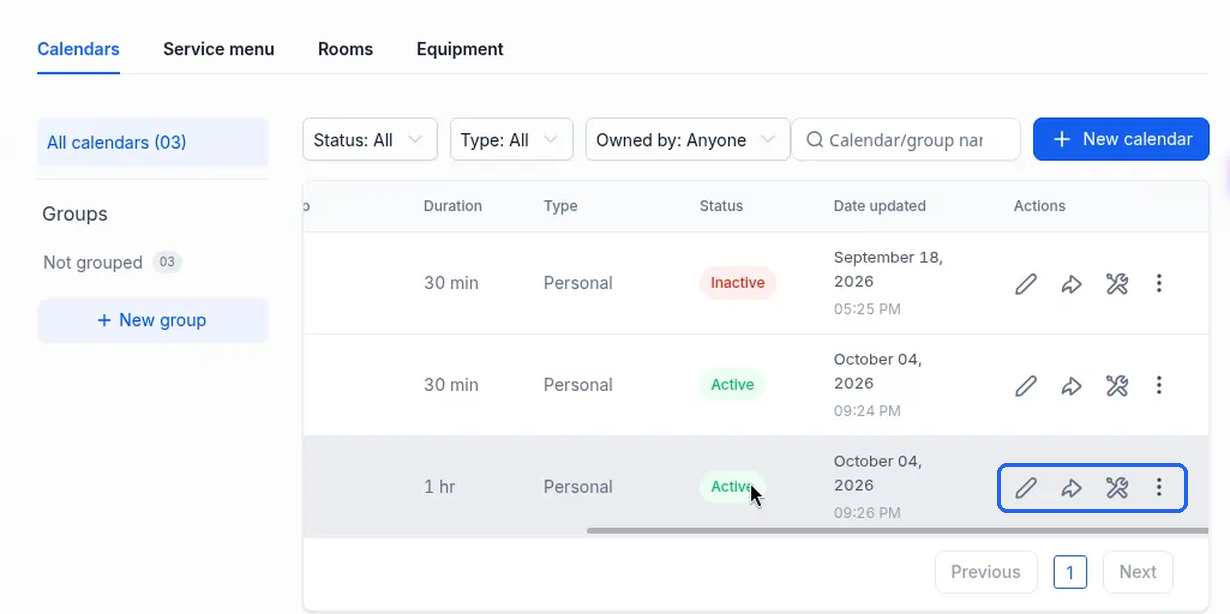
Task: Edit the 1 hr calendar with pencil icon
Action: (x=1025, y=488)
